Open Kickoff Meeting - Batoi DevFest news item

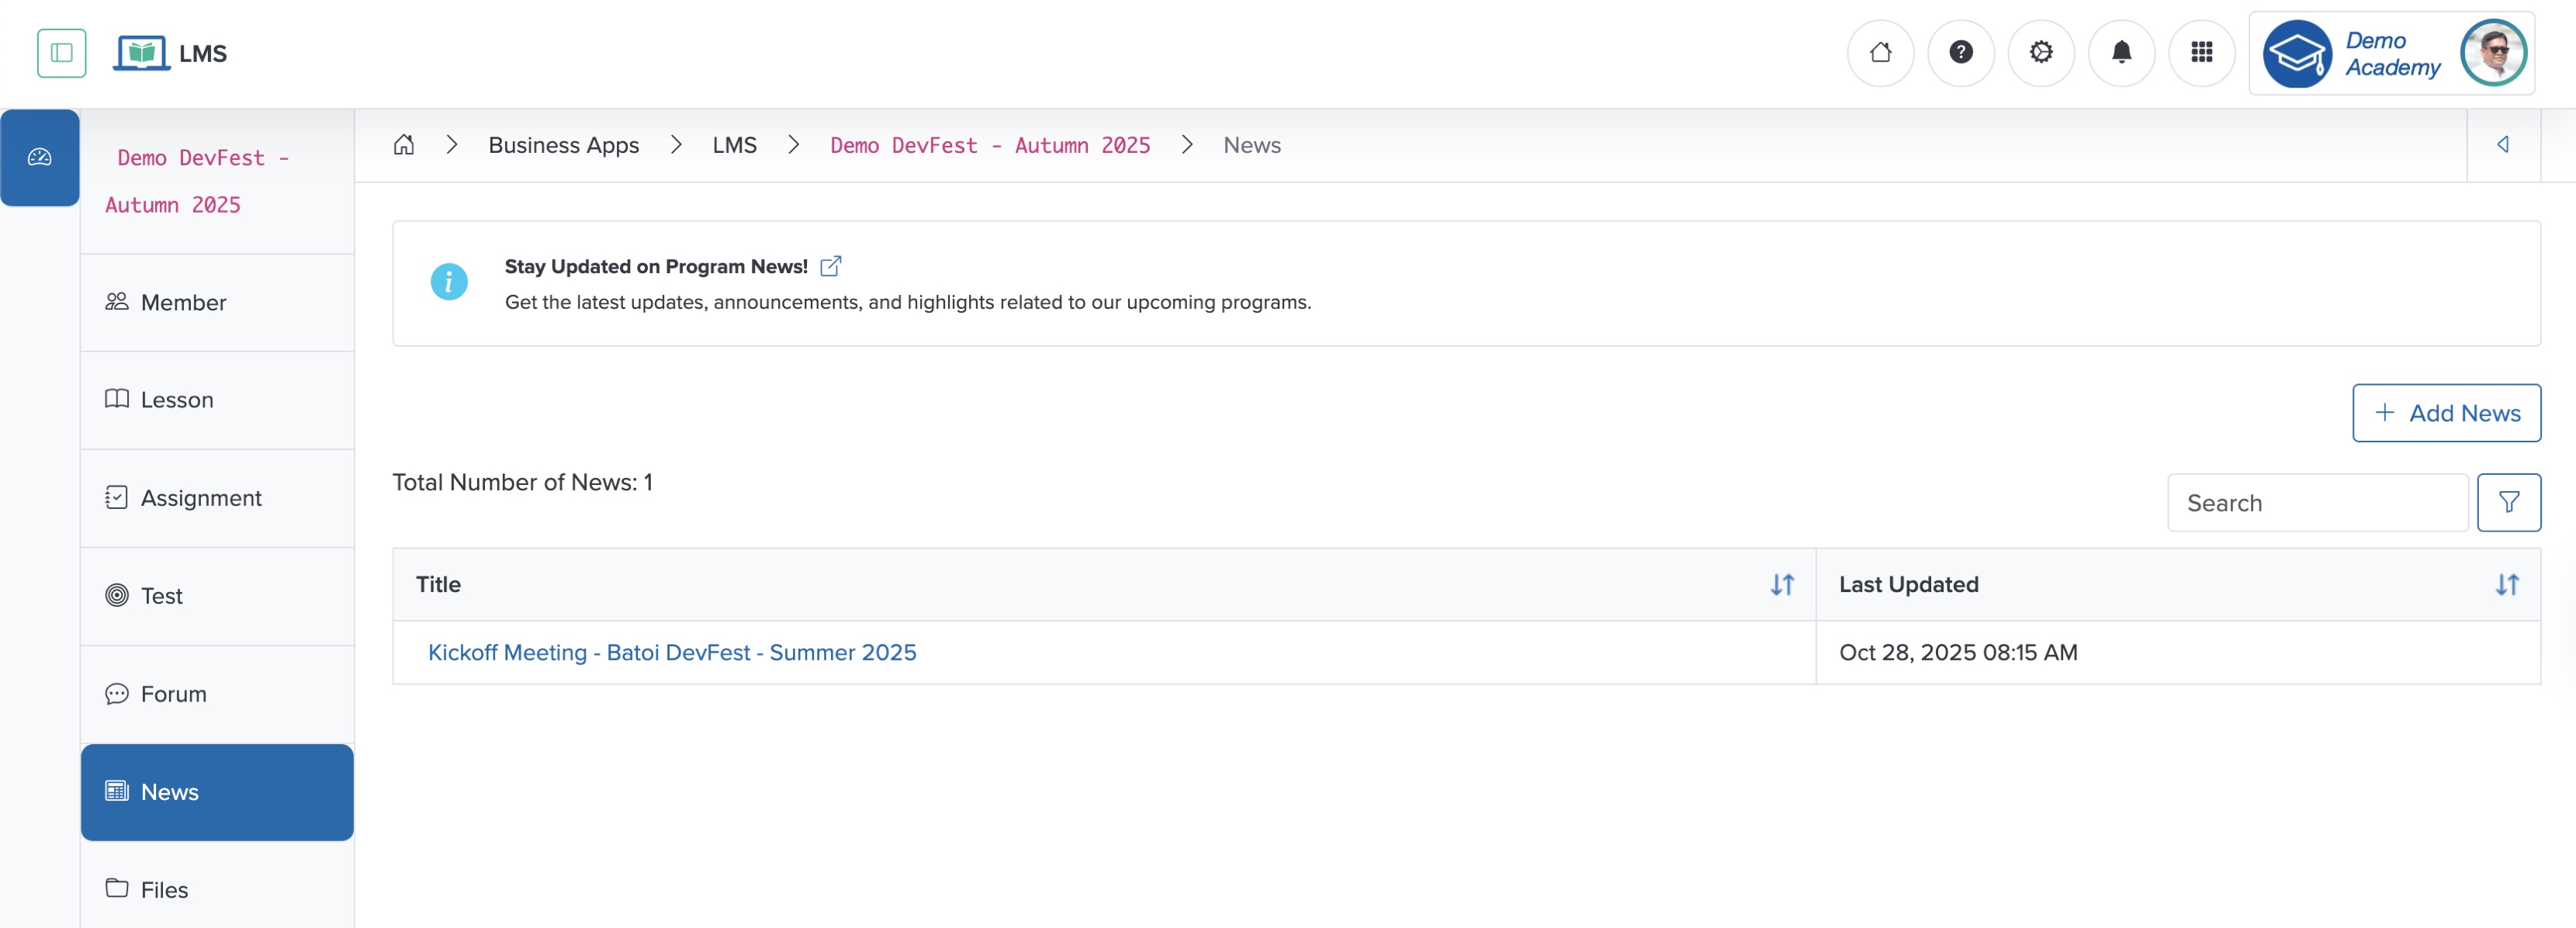coord(672,652)
